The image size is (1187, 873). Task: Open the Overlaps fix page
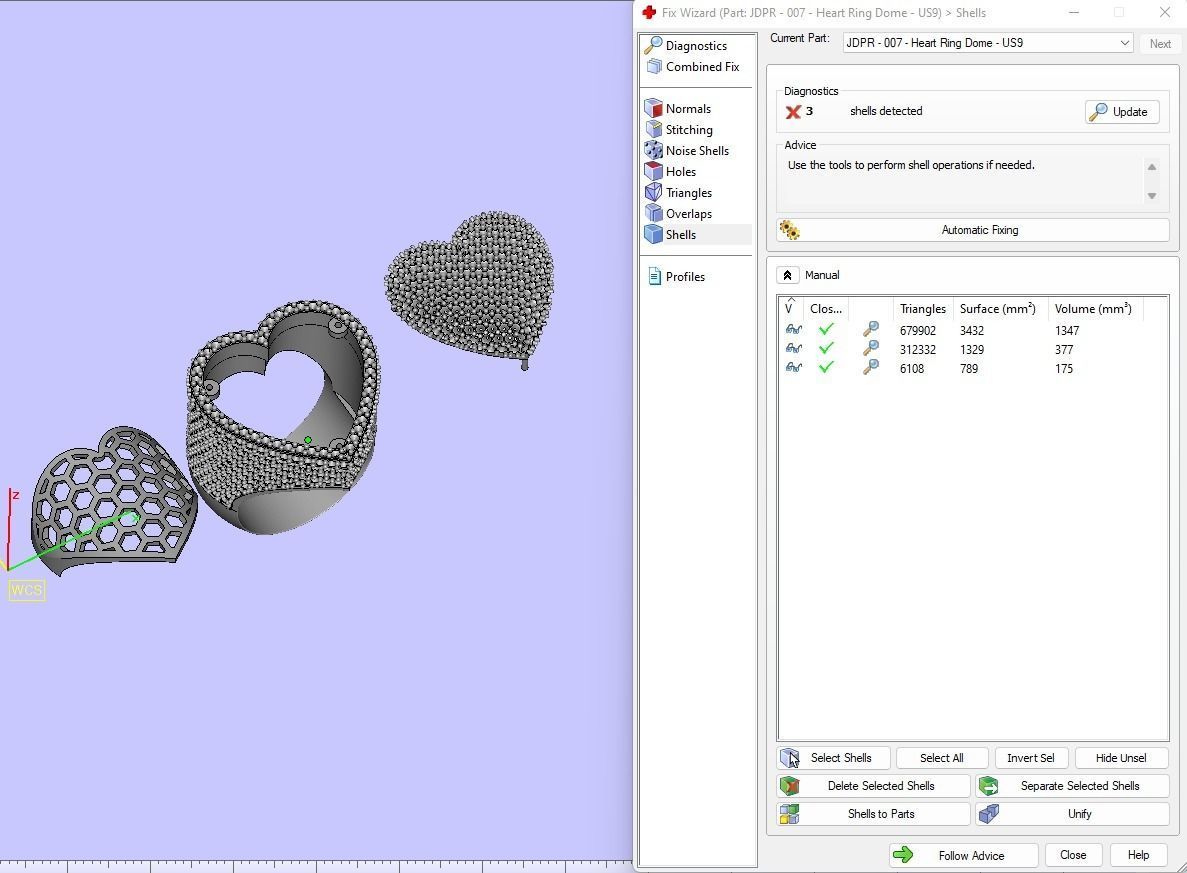(x=688, y=214)
